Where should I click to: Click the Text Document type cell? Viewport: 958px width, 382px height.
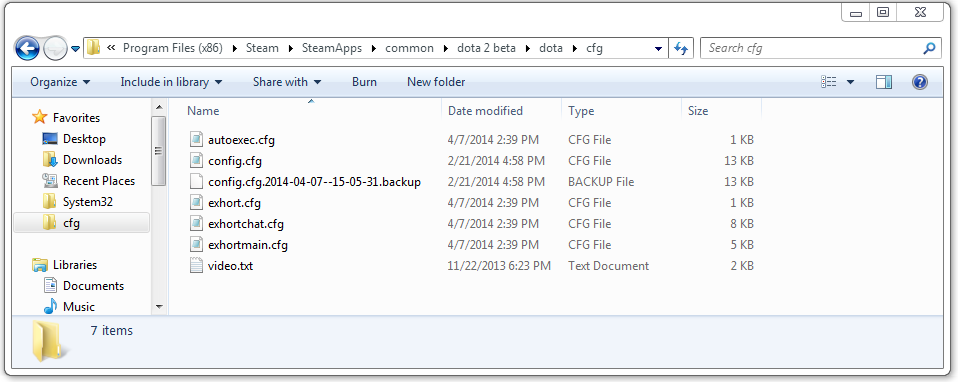tap(609, 266)
